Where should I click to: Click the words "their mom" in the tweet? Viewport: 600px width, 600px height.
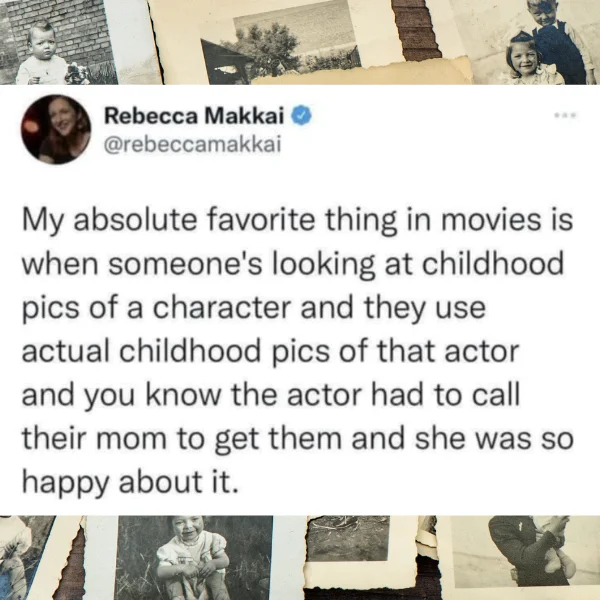pos(94,439)
